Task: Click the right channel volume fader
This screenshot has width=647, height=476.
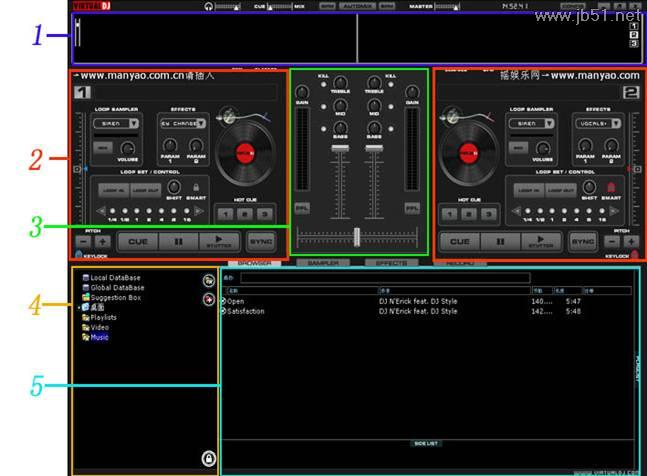Action: 374,148
